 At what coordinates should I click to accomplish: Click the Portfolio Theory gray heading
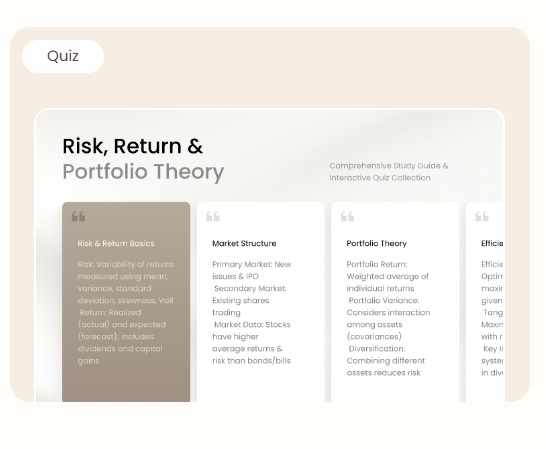point(143,171)
